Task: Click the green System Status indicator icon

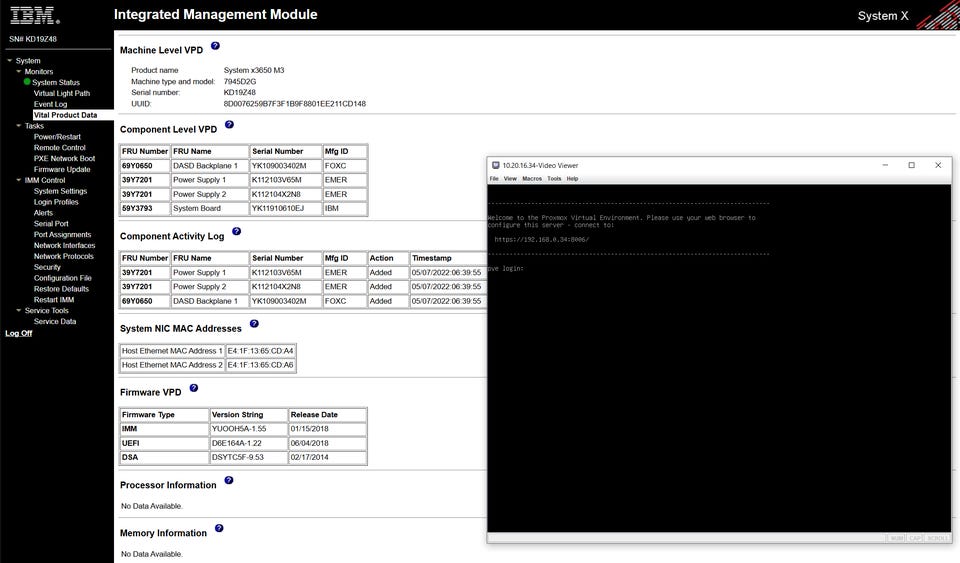Action: tap(27, 81)
